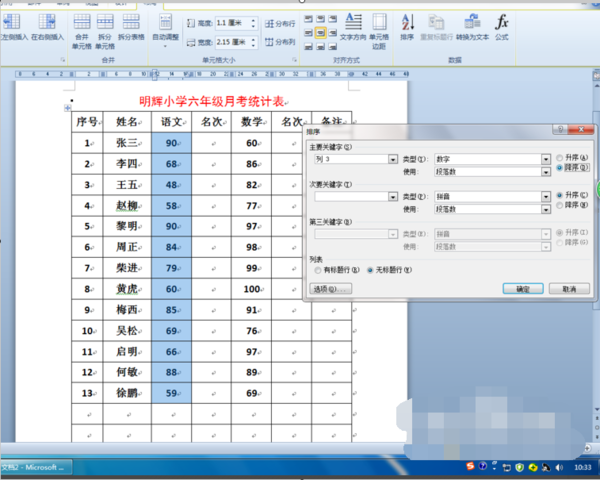
Task: Click the Split Cells (拆分单元格) icon
Action: (105, 21)
